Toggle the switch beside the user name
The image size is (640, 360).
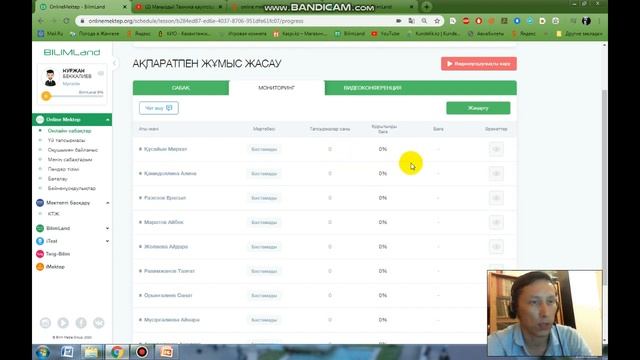pyautogui.click(x=100, y=73)
